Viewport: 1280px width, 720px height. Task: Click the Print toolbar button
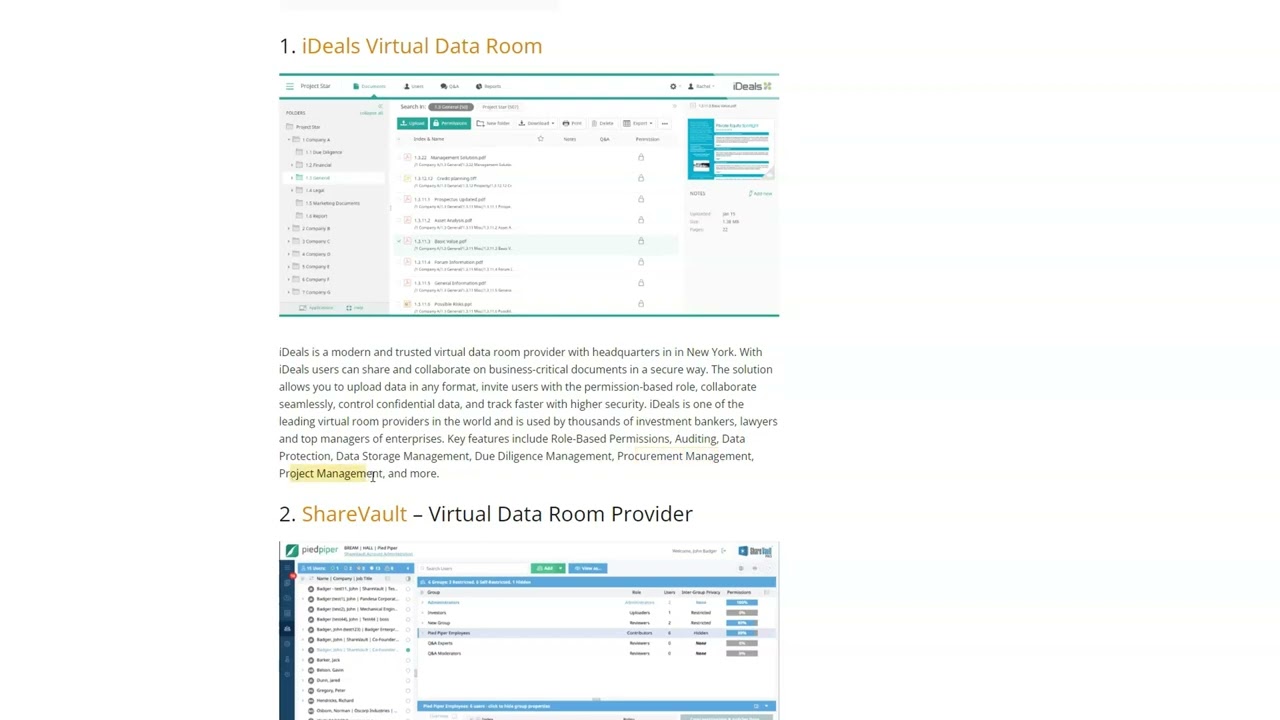pyautogui.click(x=573, y=123)
